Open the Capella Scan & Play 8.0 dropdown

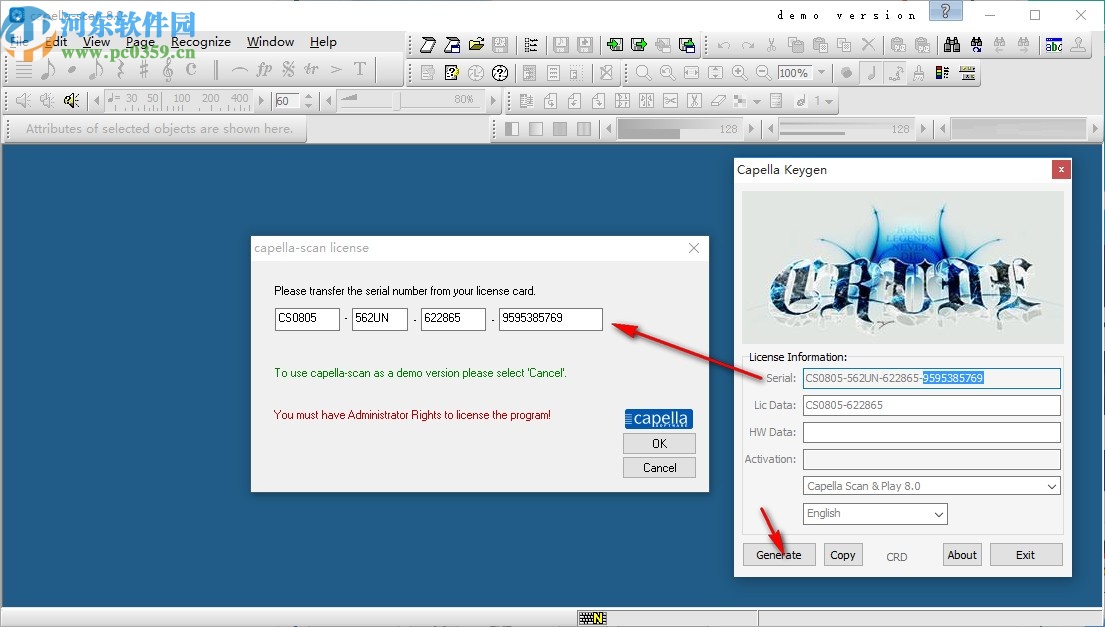(931, 486)
